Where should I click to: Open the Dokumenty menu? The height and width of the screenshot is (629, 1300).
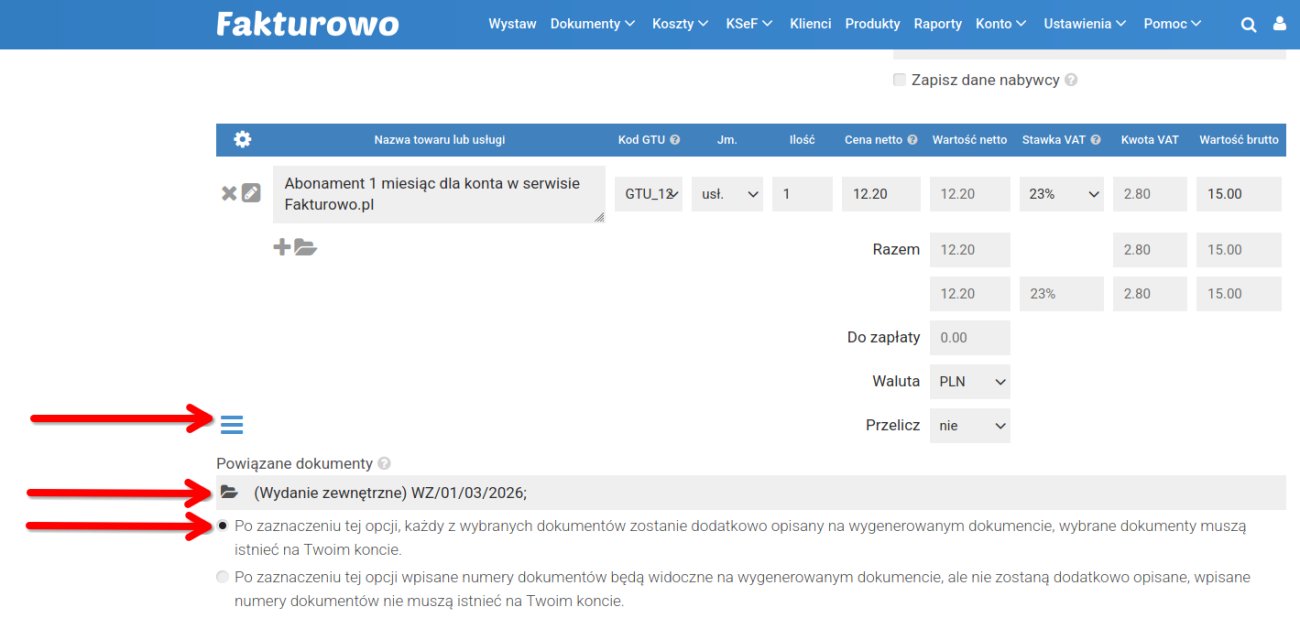point(586,23)
